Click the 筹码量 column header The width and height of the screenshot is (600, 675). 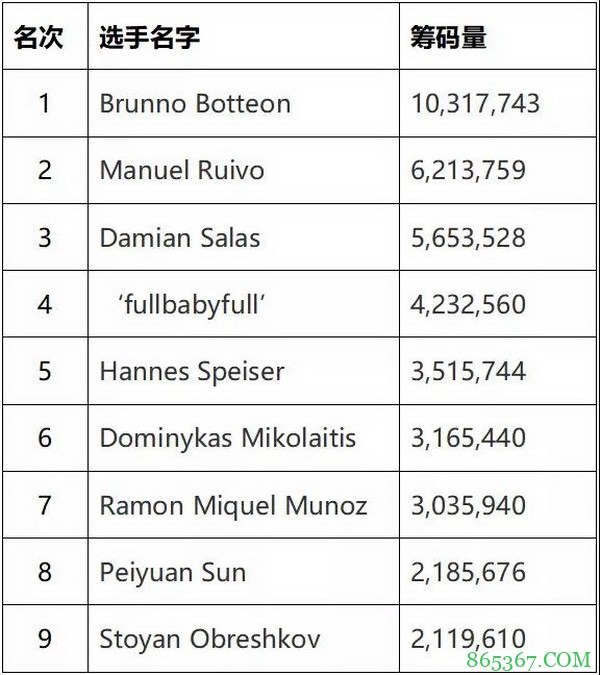point(449,37)
